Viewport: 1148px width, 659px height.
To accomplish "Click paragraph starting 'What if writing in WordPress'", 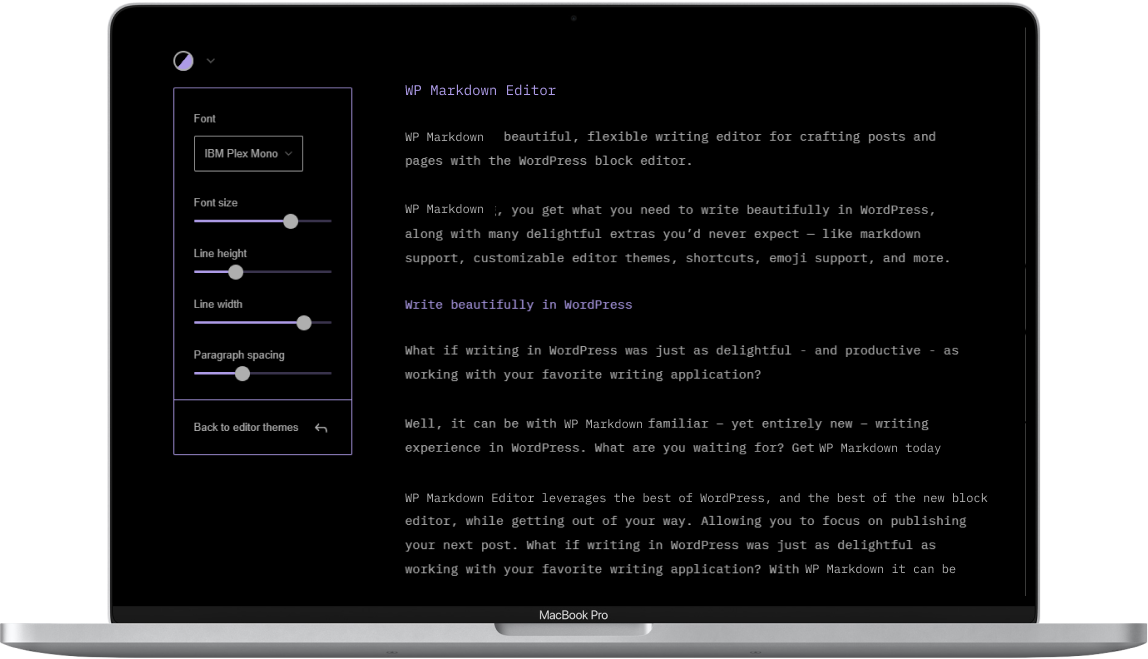I will point(682,362).
